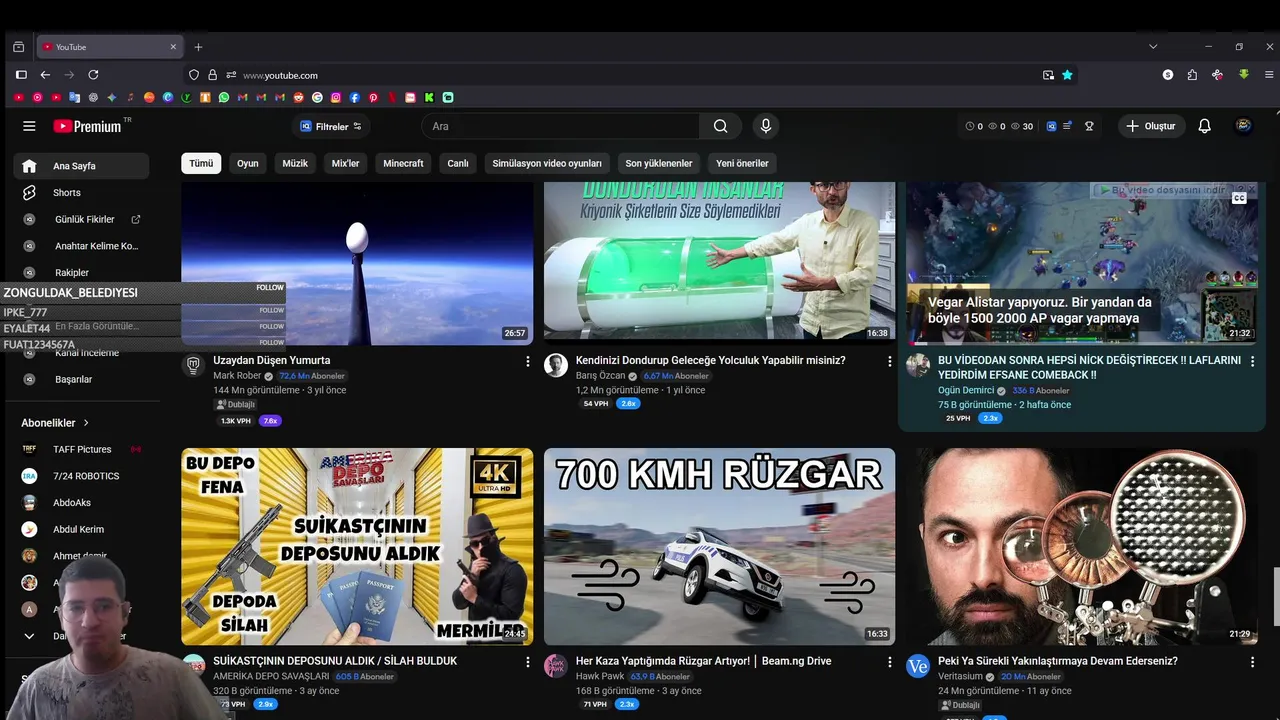Select the Son yüklenenler chip

[659, 163]
